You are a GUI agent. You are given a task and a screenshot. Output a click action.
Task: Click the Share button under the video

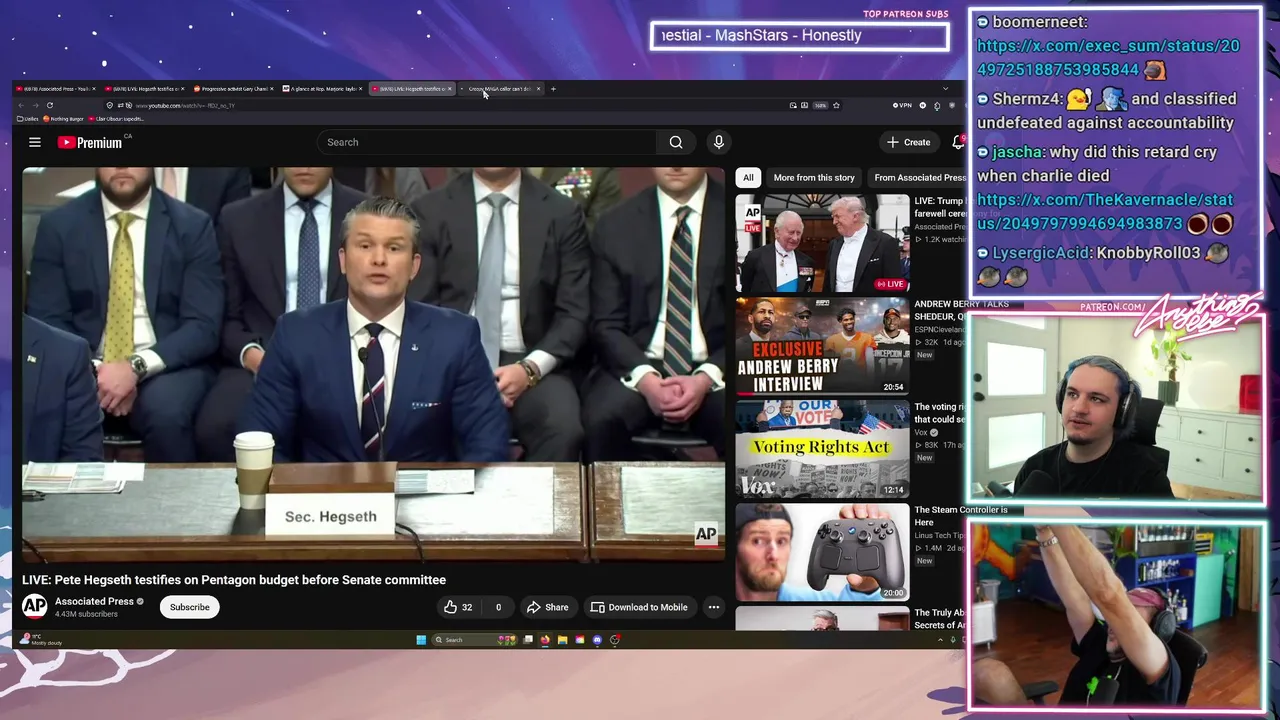[548, 607]
